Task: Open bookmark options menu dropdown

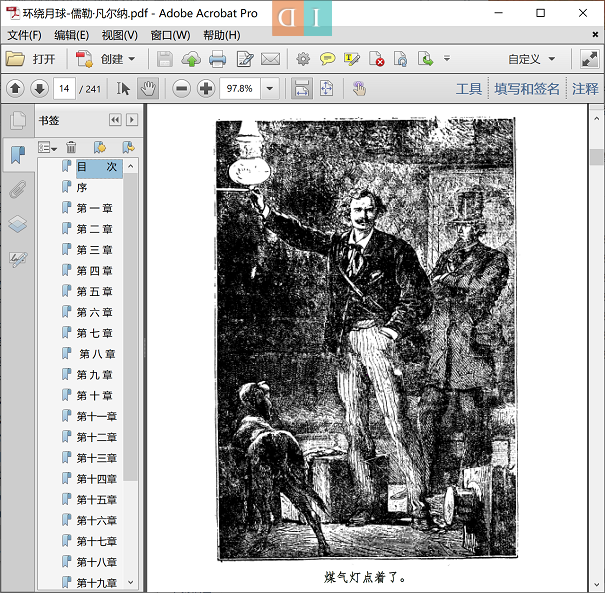Action: [x=47, y=147]
